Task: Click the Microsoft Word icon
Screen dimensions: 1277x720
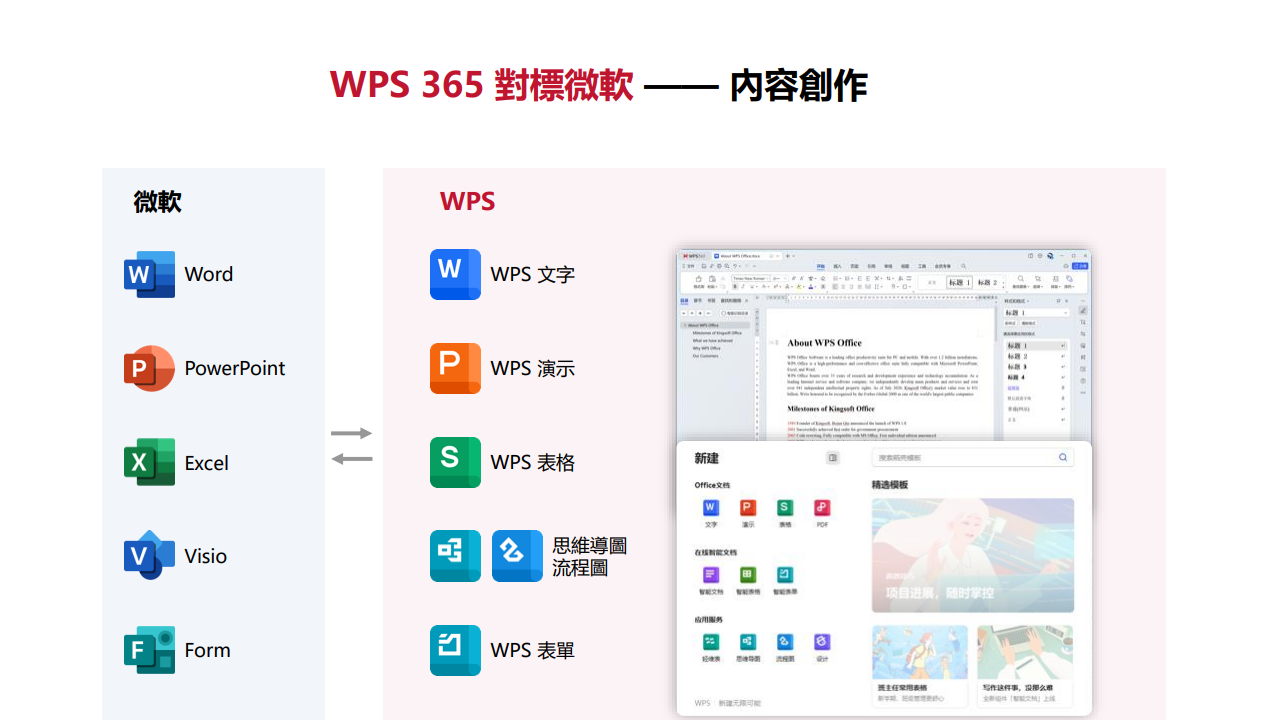Action: (x=149, y=274)
